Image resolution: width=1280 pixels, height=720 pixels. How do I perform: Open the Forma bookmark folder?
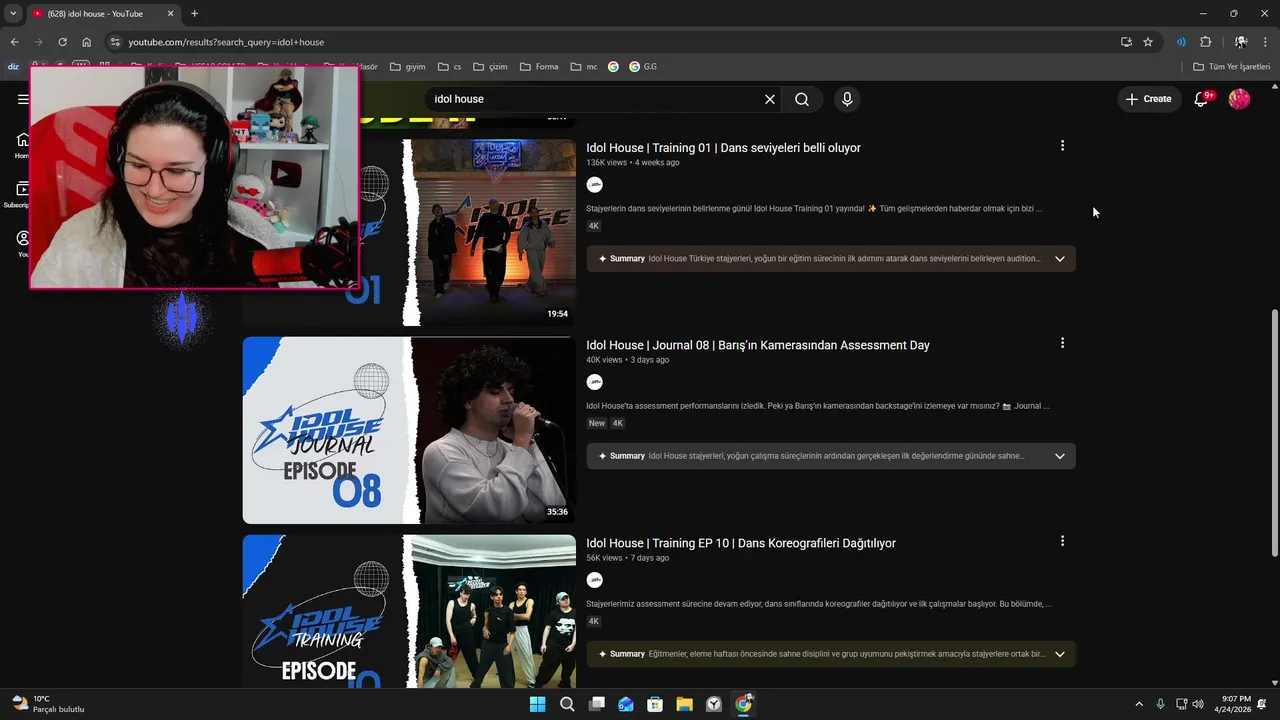[x=539, y=67]
